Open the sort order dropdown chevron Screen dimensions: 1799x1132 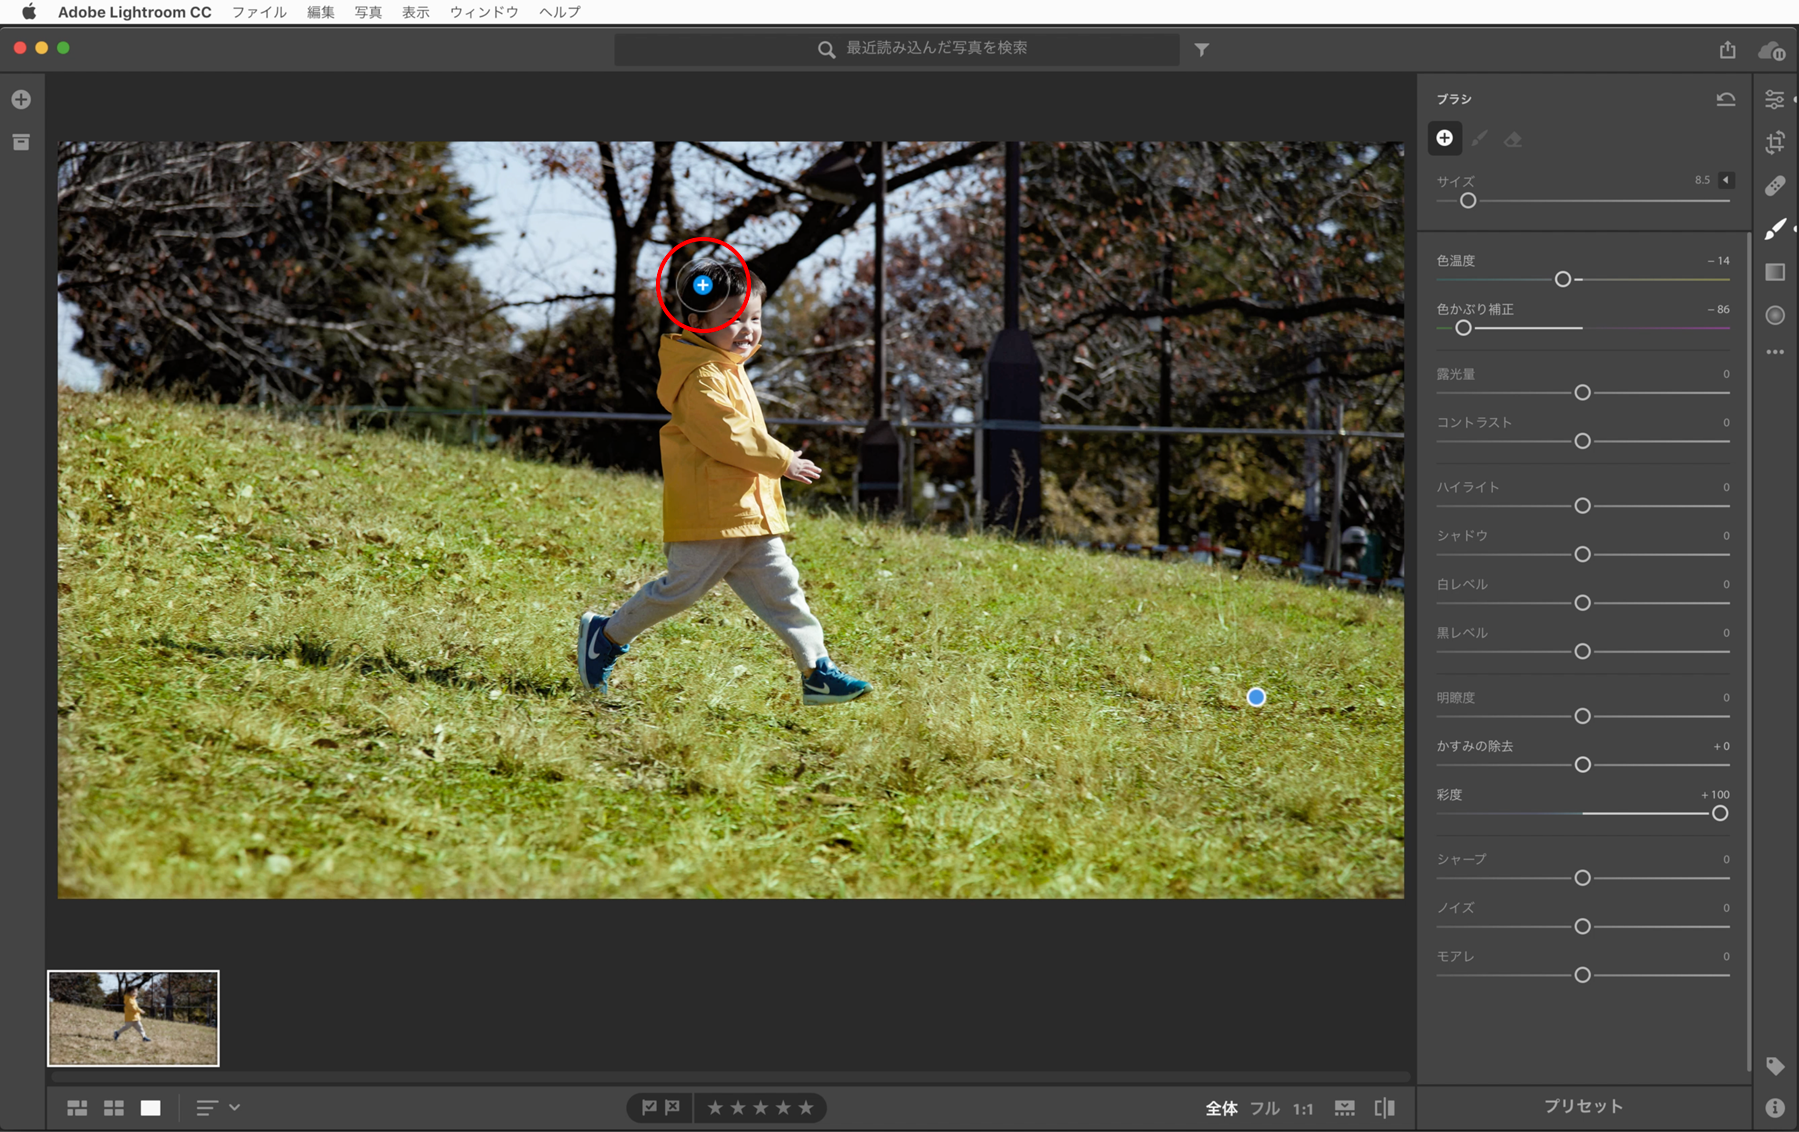click(x=235, y=1107)
